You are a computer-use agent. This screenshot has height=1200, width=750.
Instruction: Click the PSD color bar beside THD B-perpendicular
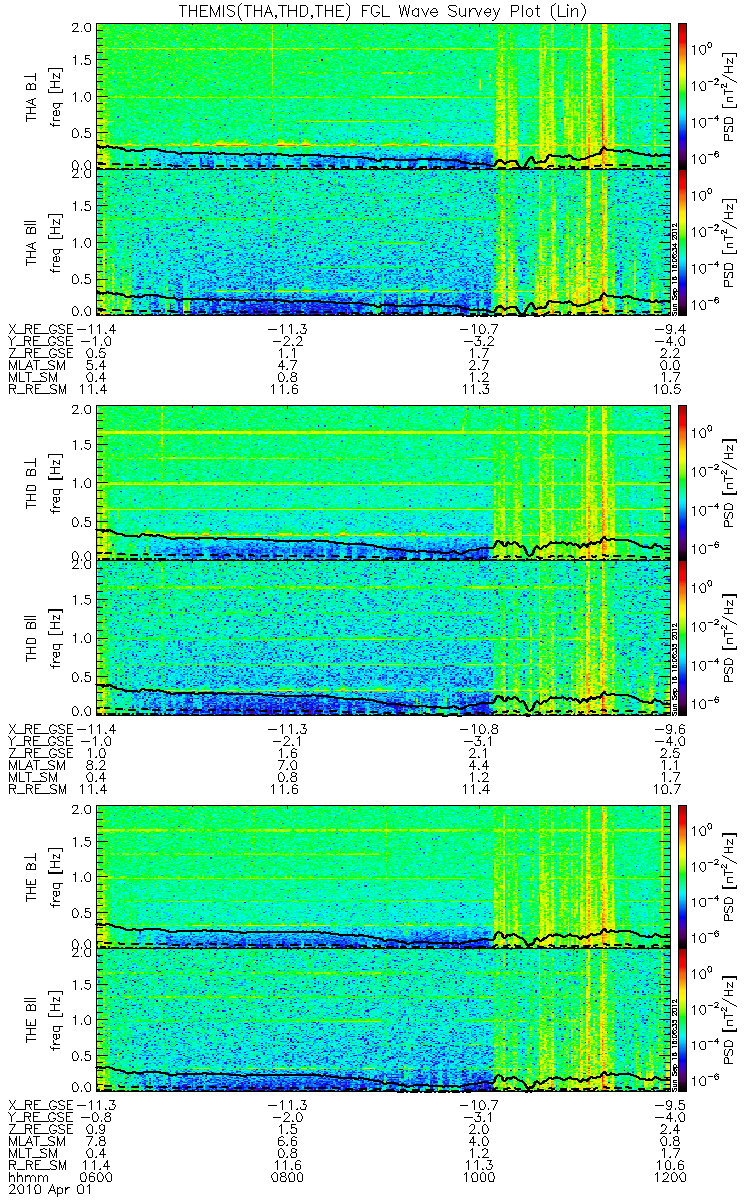[x=683, y=482]
